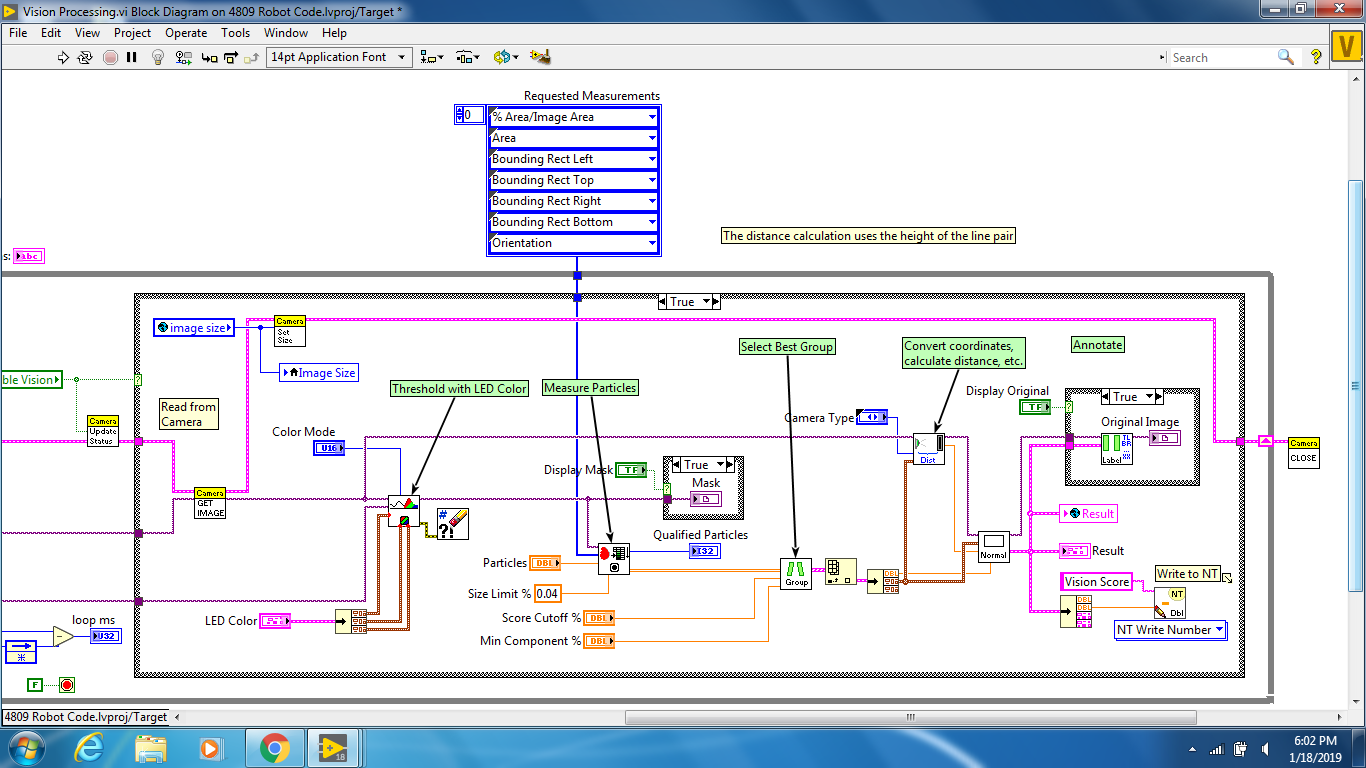Open the Operate menu

[x=186, y=33]
